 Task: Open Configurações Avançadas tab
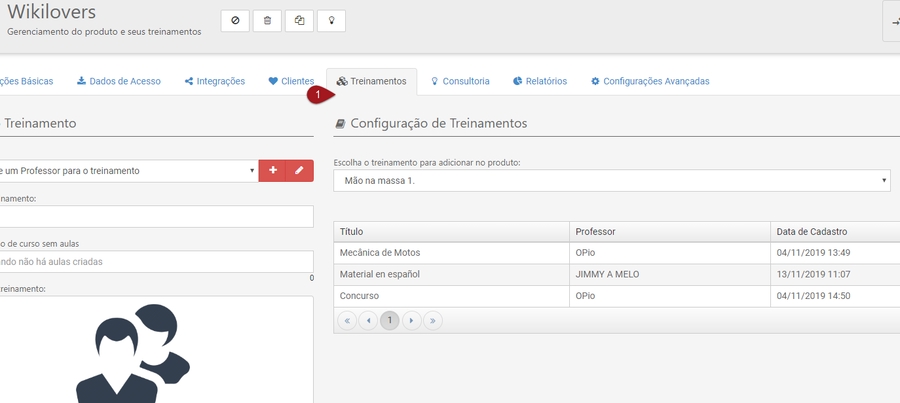click(x=649, y=81)
